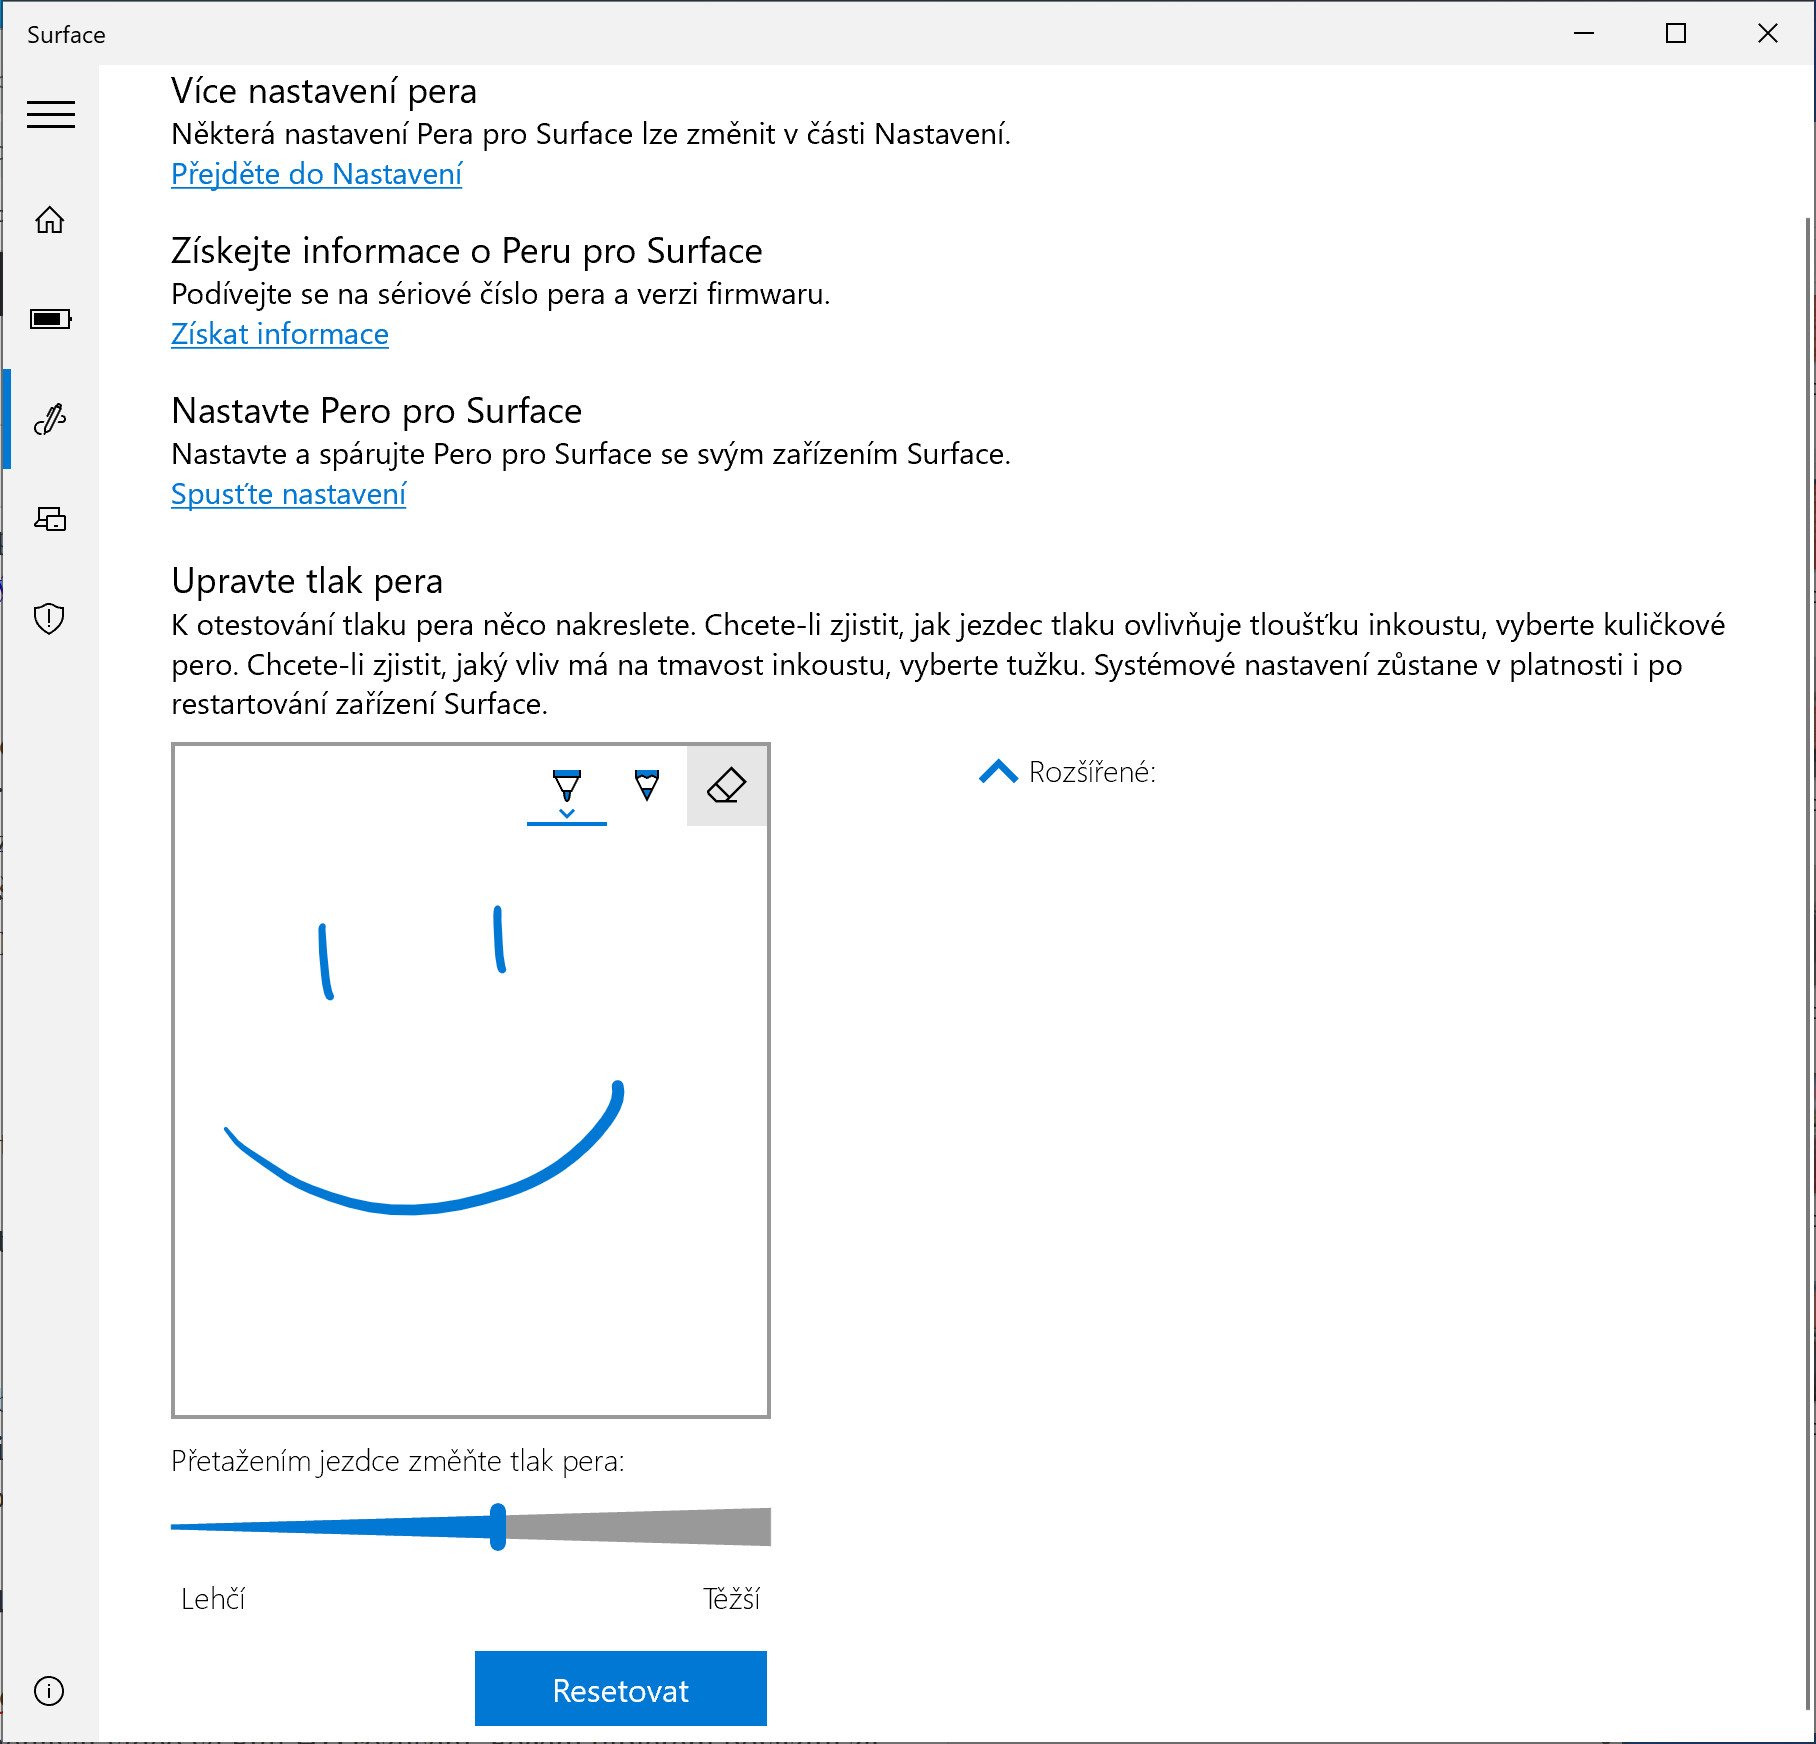Click the Přetažením jezdce změňte tlak pera label
The image size is (1816, 1744).
[398, 1461]
